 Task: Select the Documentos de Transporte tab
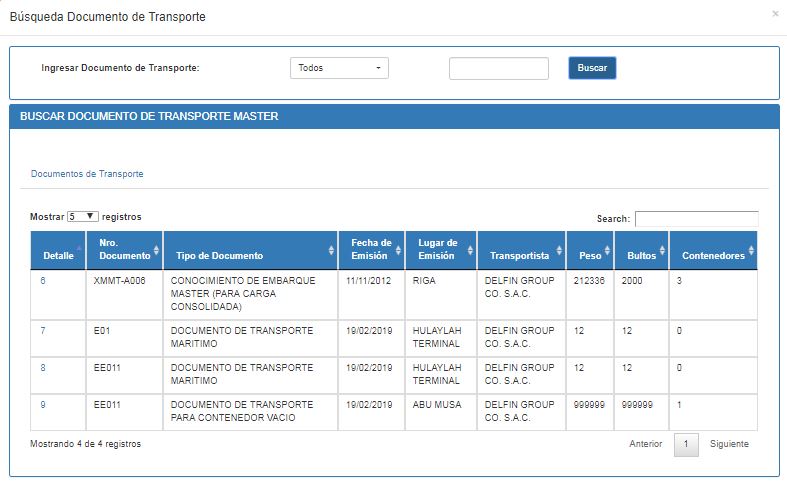pos(87,174)
